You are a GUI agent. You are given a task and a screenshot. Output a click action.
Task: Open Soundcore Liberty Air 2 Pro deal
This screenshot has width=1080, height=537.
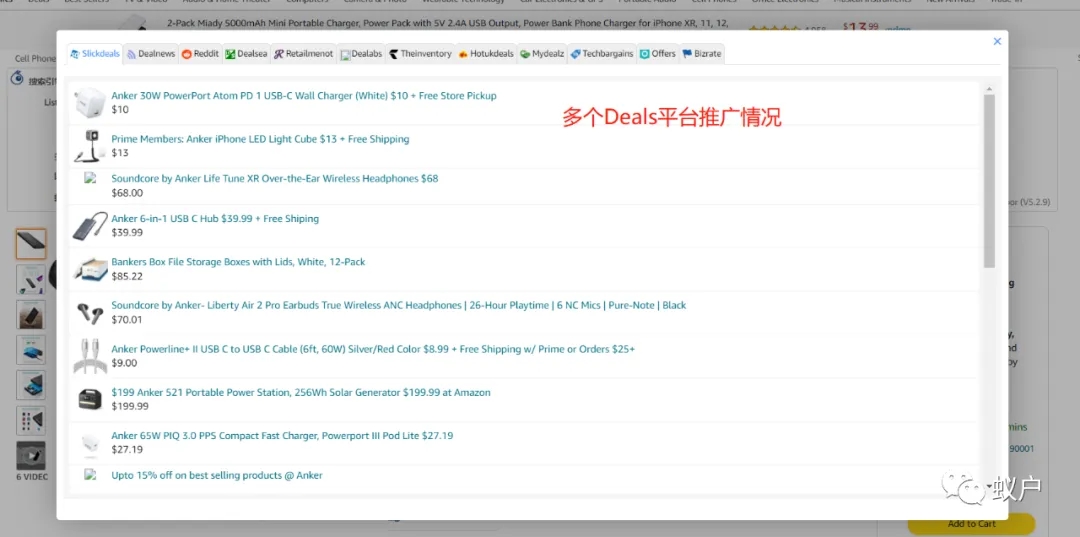click(x=399, y=306)
